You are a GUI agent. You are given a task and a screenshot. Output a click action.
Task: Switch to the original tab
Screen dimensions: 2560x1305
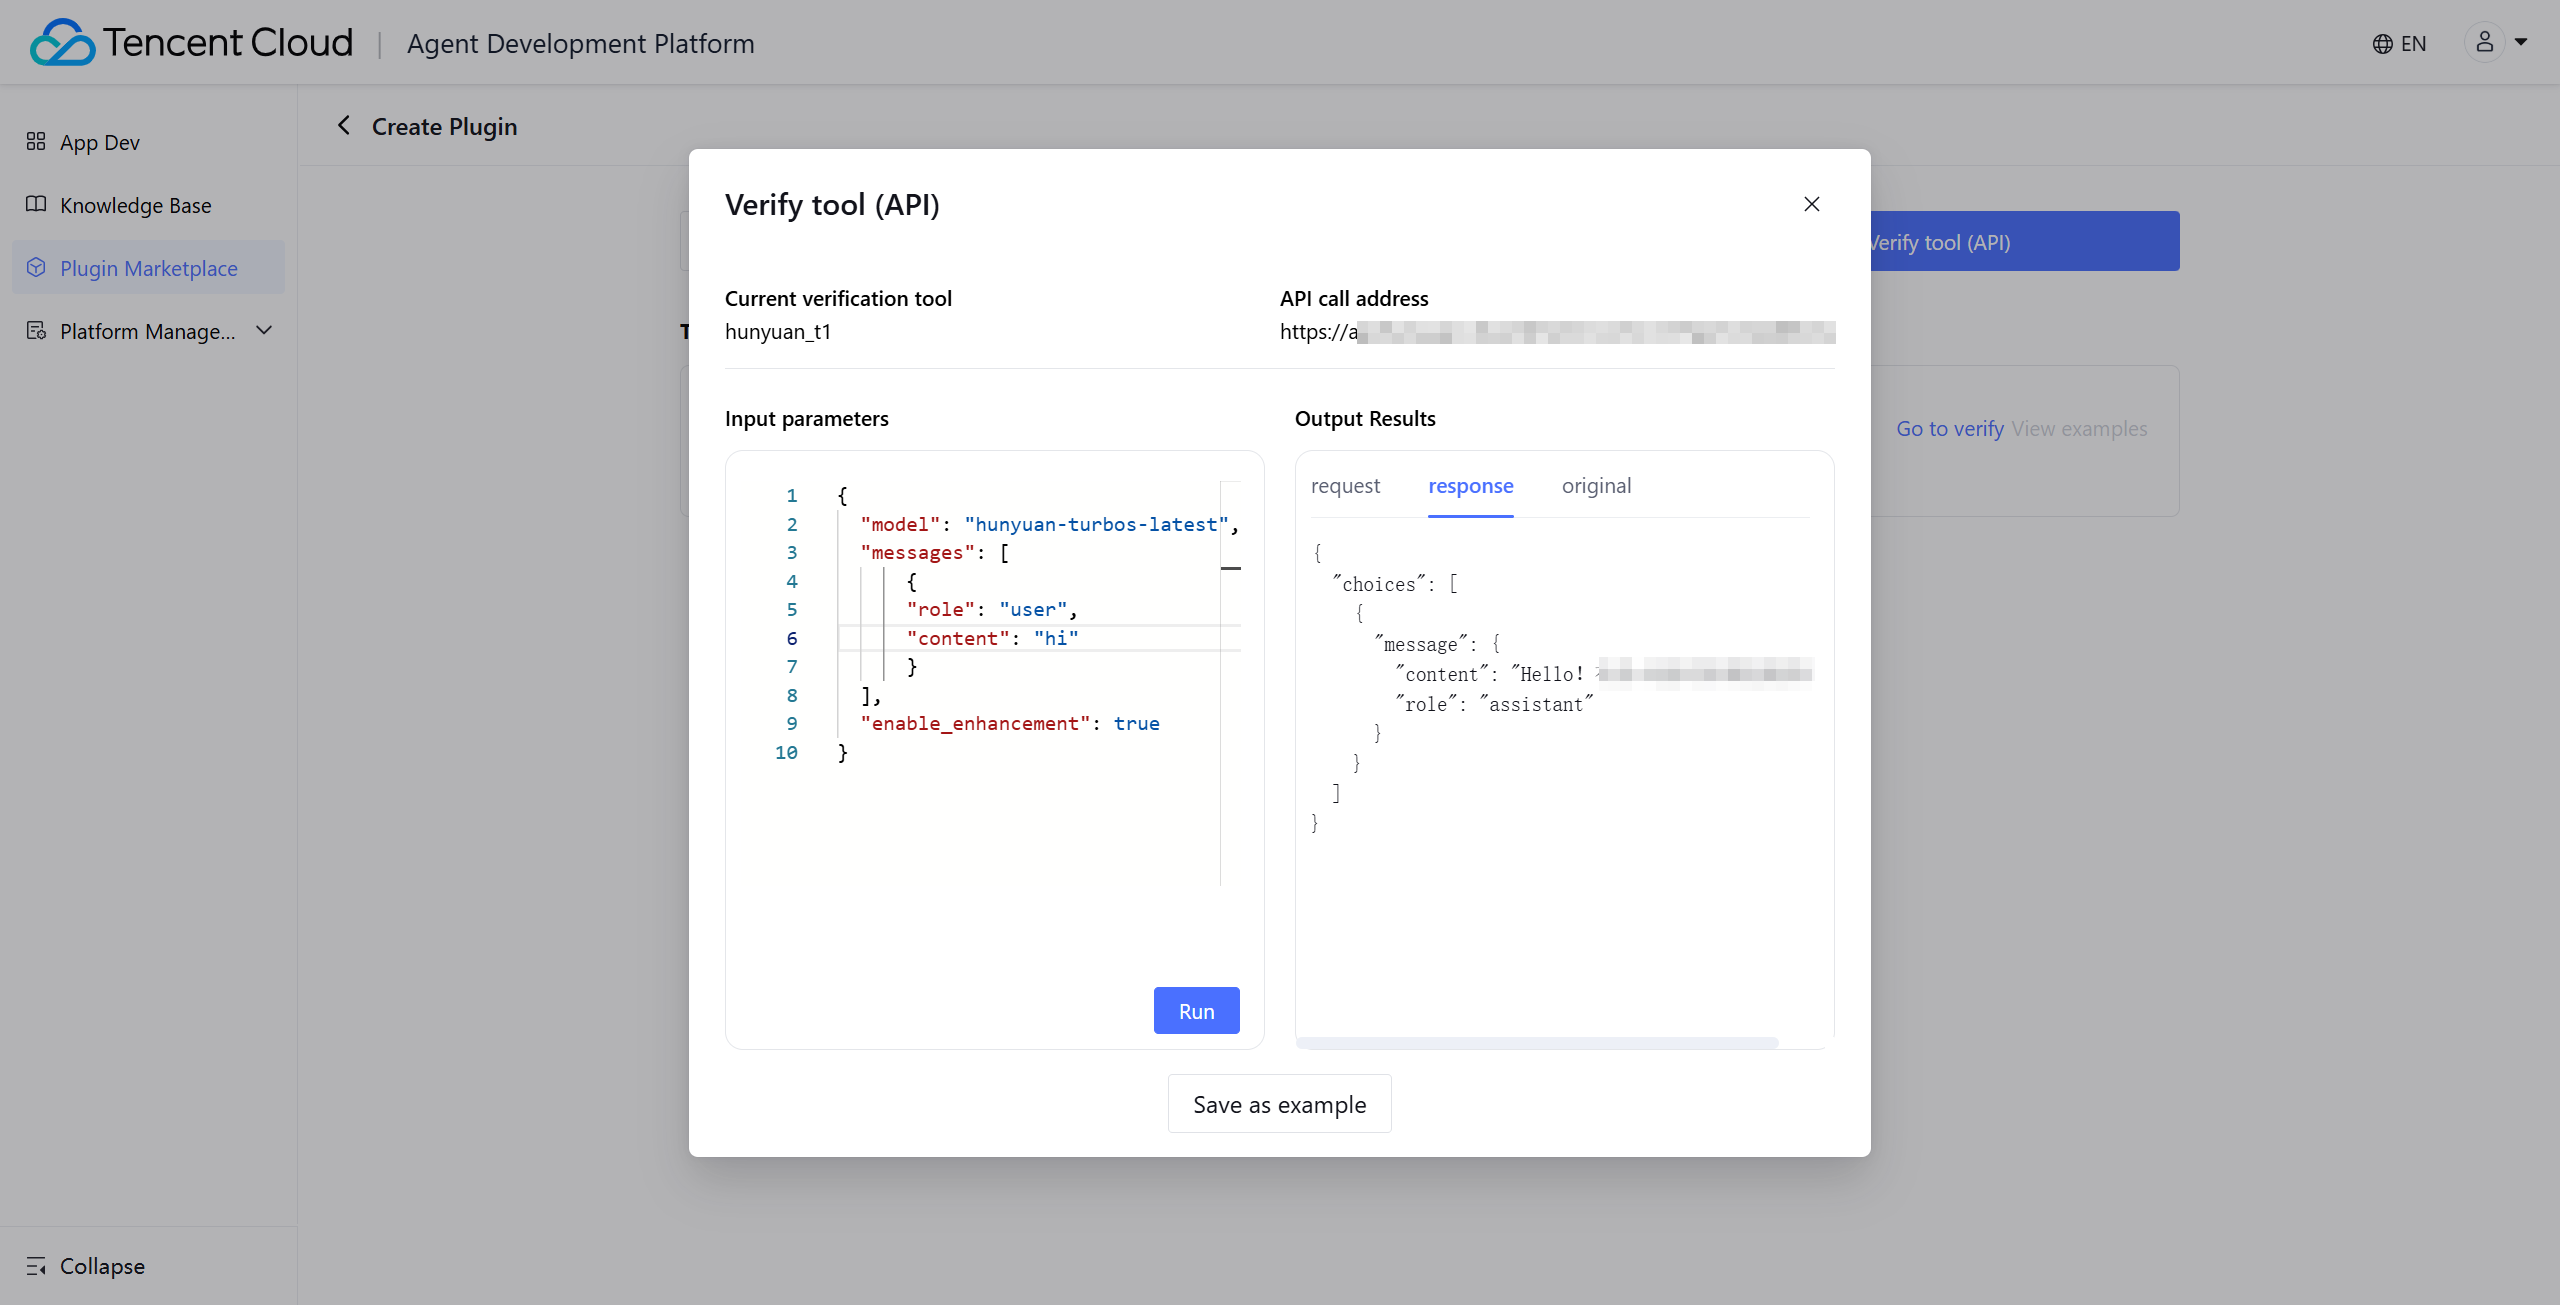[1596, 486]
